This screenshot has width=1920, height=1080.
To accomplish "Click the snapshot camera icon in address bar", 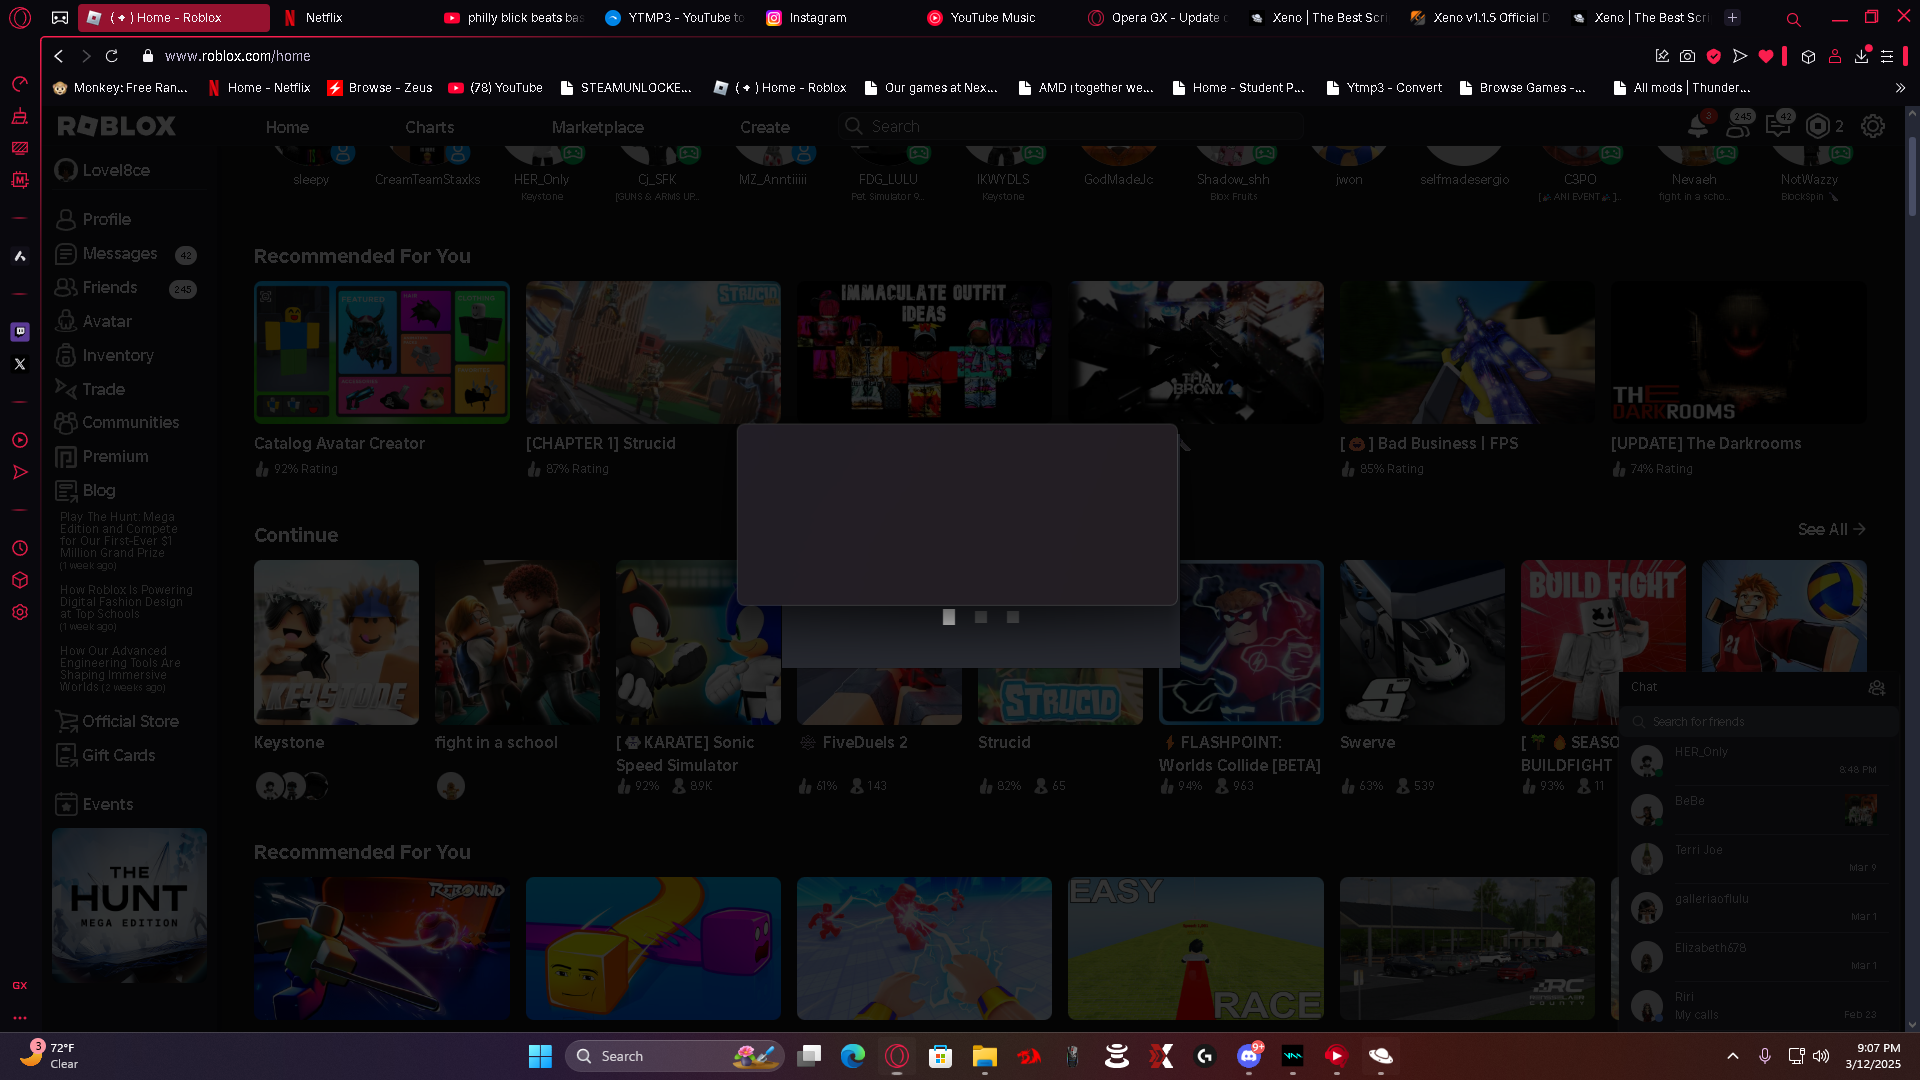I will 1688,56.
